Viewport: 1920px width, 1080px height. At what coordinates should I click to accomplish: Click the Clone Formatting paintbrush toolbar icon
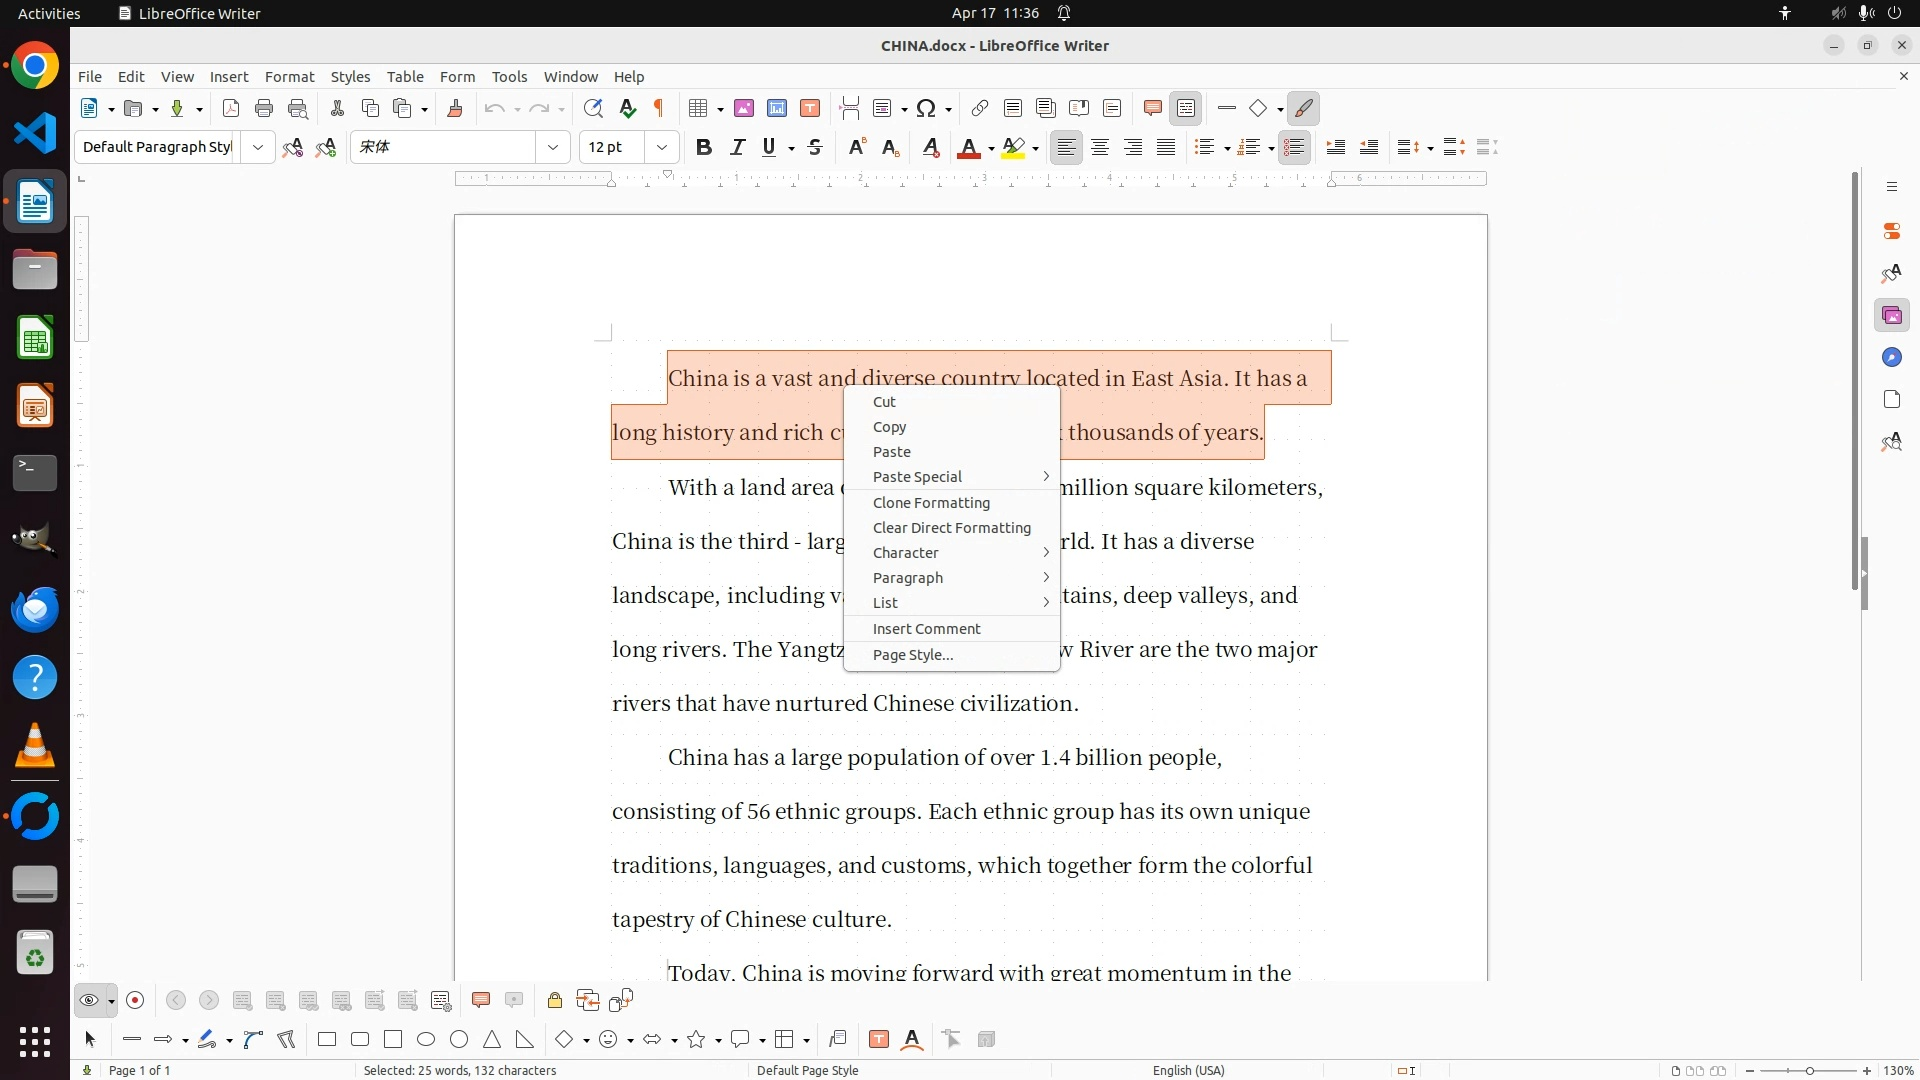pos(455,109)
